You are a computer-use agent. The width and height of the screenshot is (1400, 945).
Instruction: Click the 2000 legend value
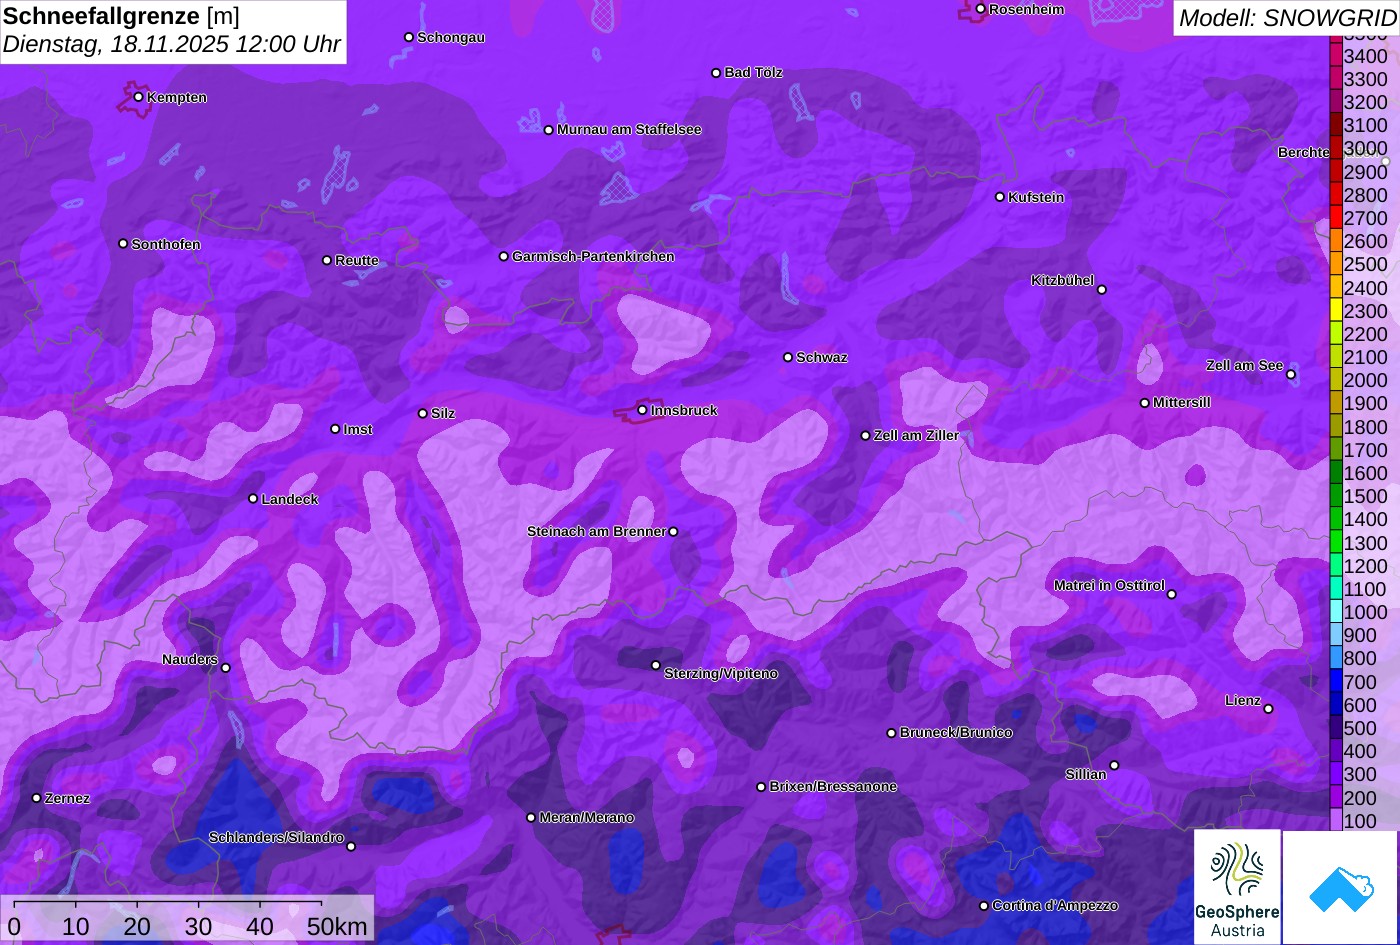pos(1366,381)
